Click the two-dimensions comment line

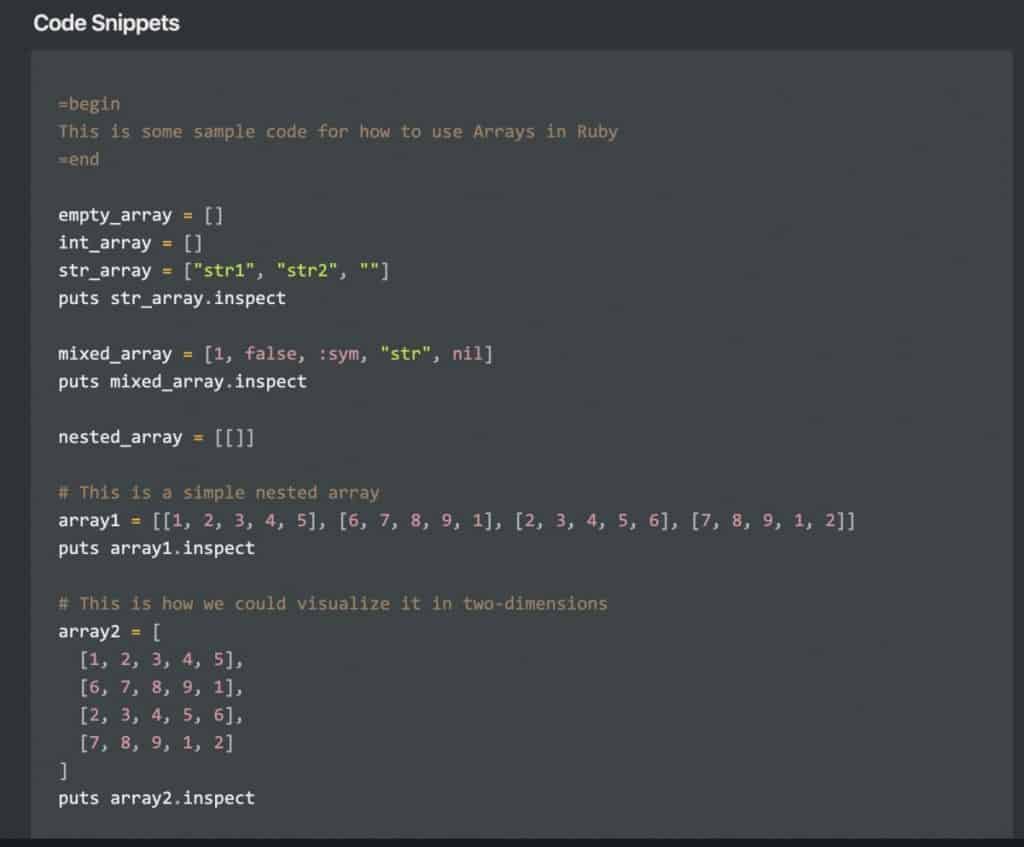332,603
